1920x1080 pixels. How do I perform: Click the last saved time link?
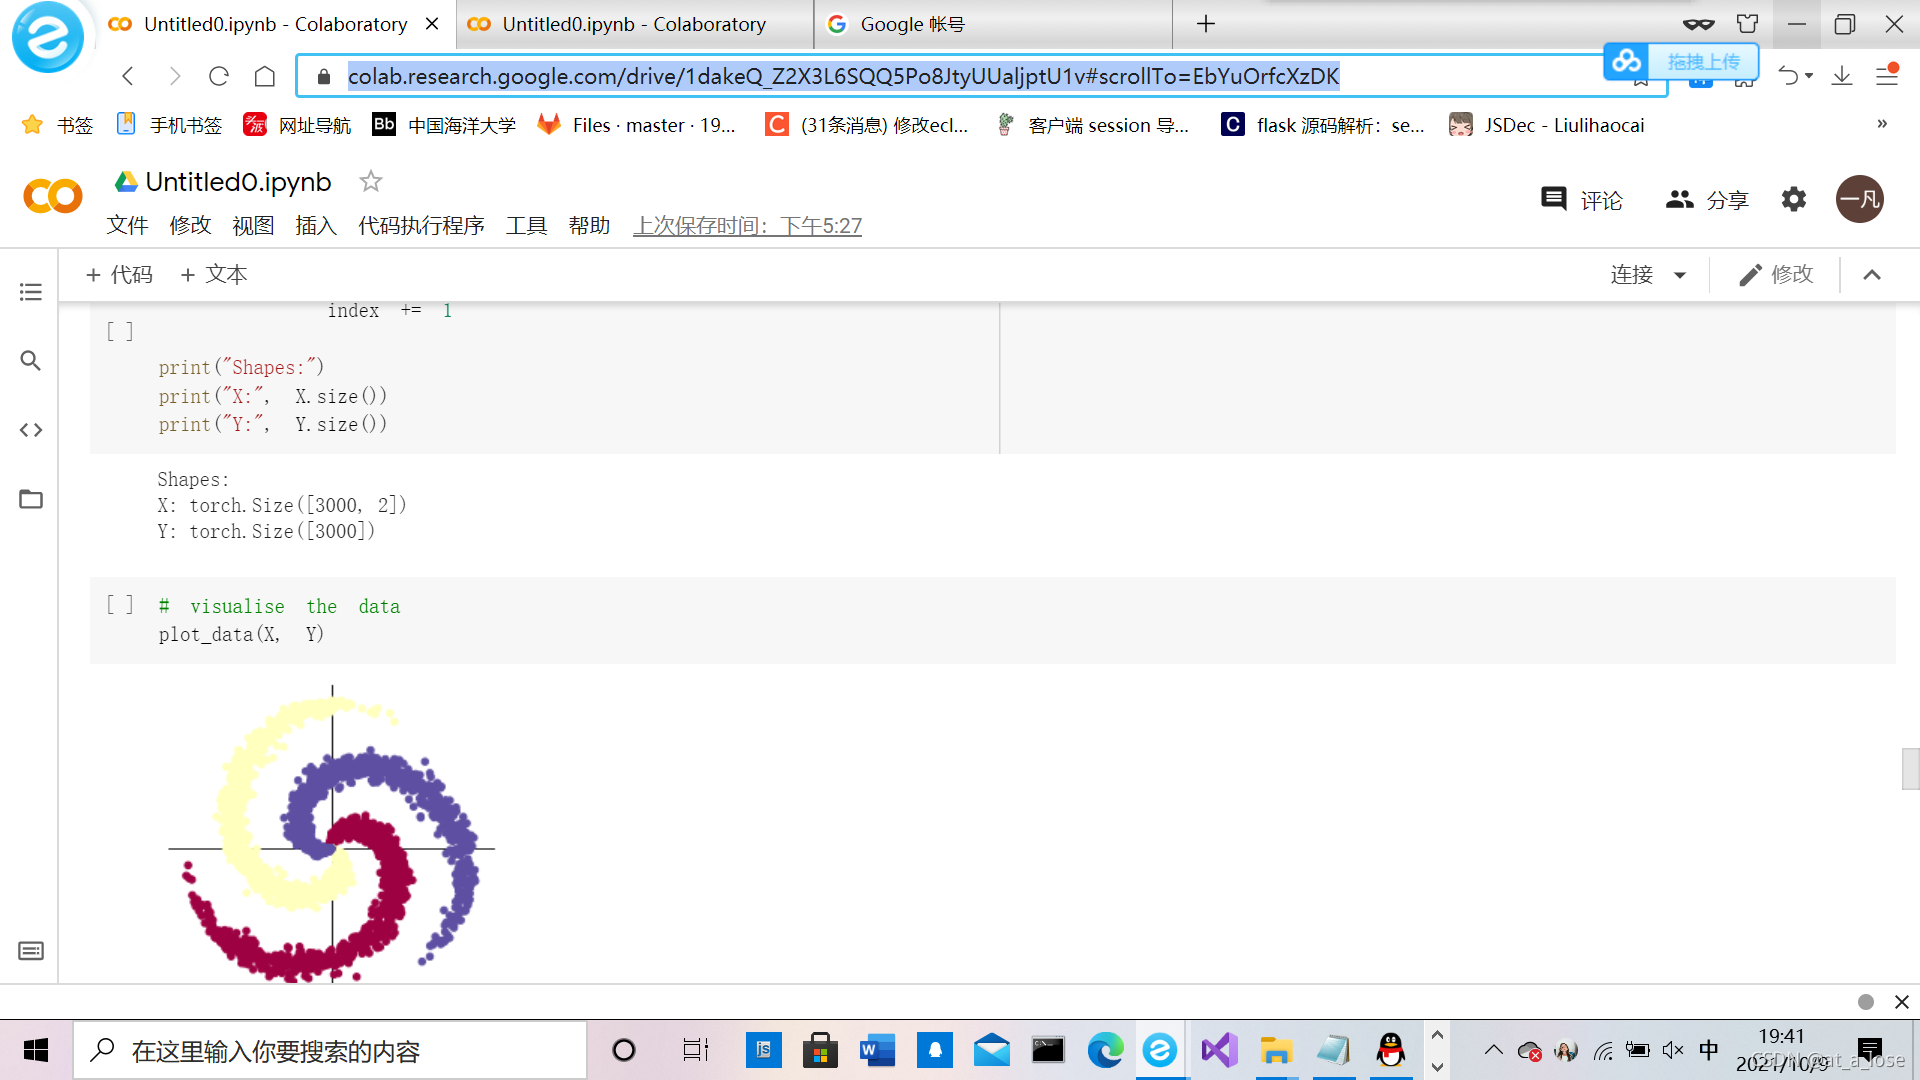click(x=747, y=226)
